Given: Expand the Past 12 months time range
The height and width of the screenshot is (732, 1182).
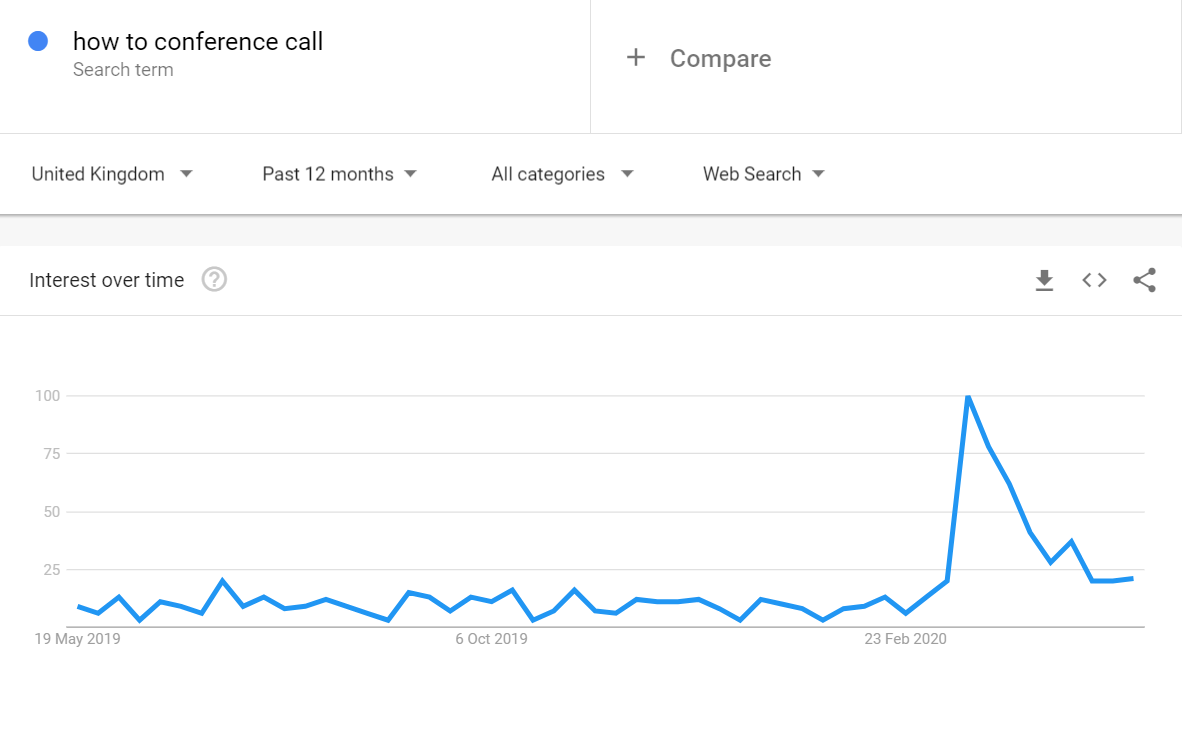Looking at the screenshot, I should coord(339,174).
